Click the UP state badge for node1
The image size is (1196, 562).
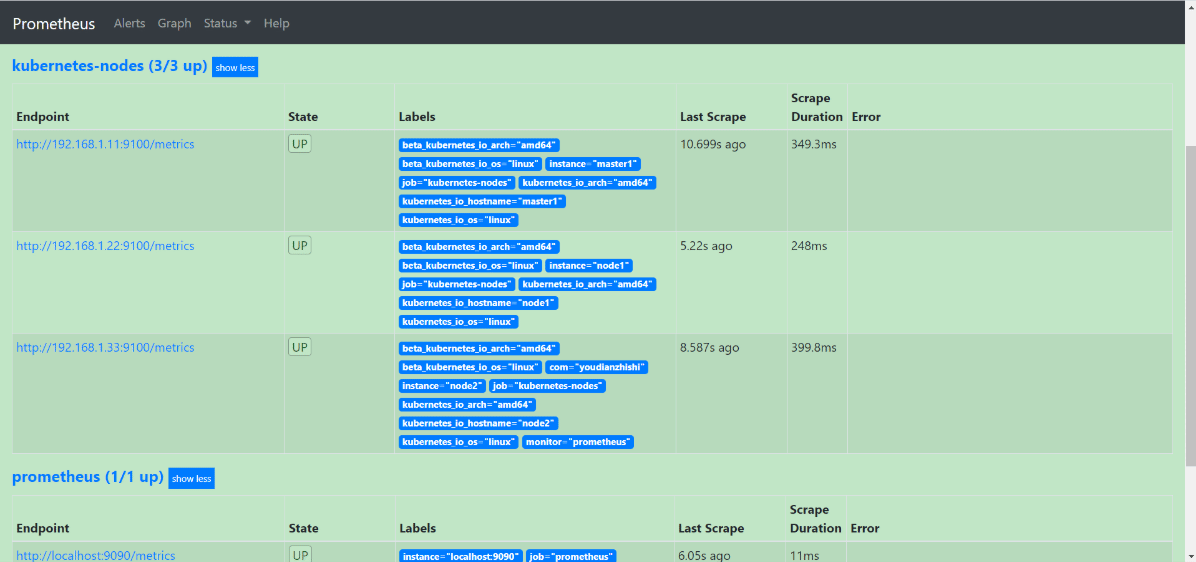tap(300, 246)
